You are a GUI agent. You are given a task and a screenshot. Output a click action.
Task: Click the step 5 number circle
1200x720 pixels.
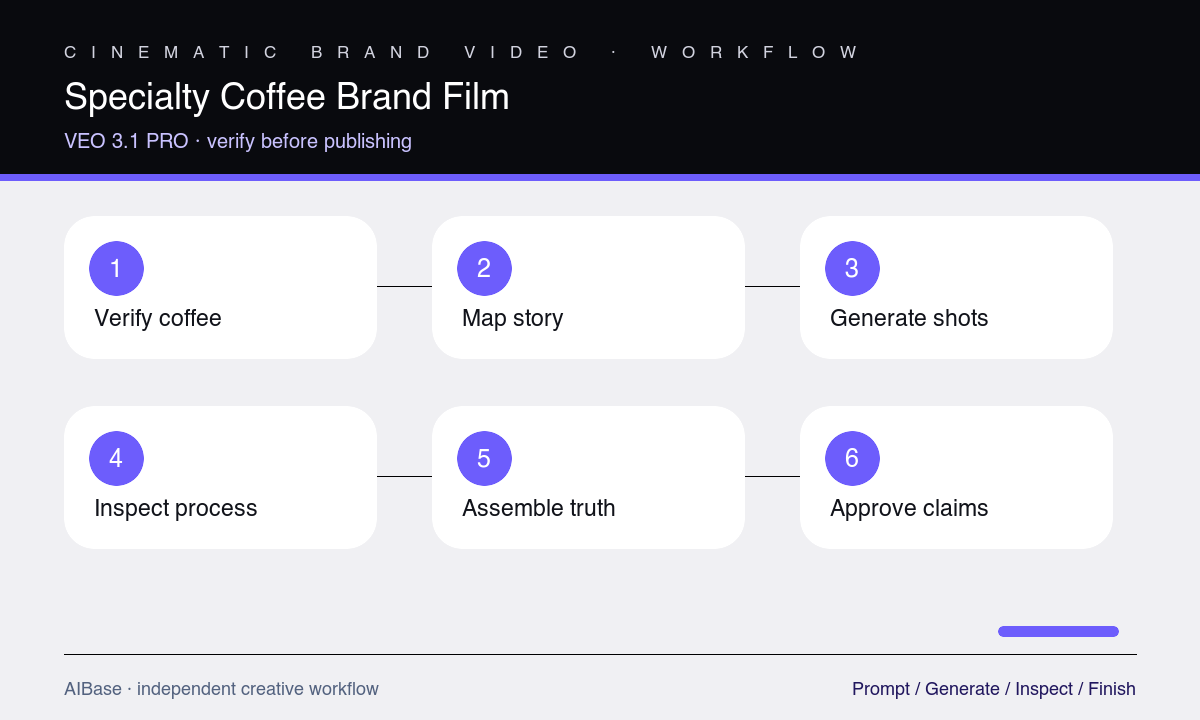coord(484,458)
